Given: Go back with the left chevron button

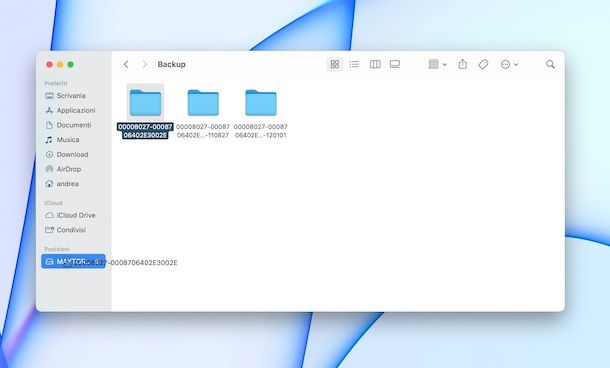Looking at the screenshot, I should (x=126, y=64).
